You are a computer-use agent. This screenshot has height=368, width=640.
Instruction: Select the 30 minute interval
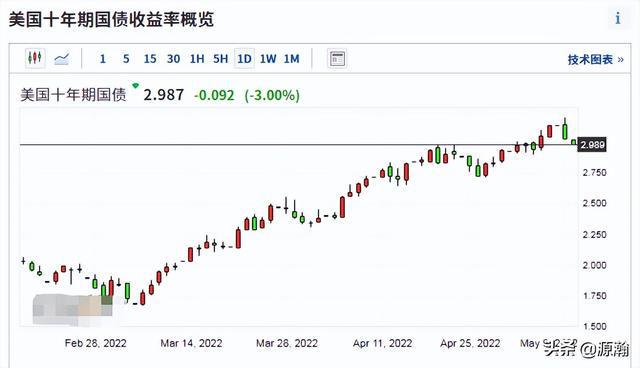(173, 59)
